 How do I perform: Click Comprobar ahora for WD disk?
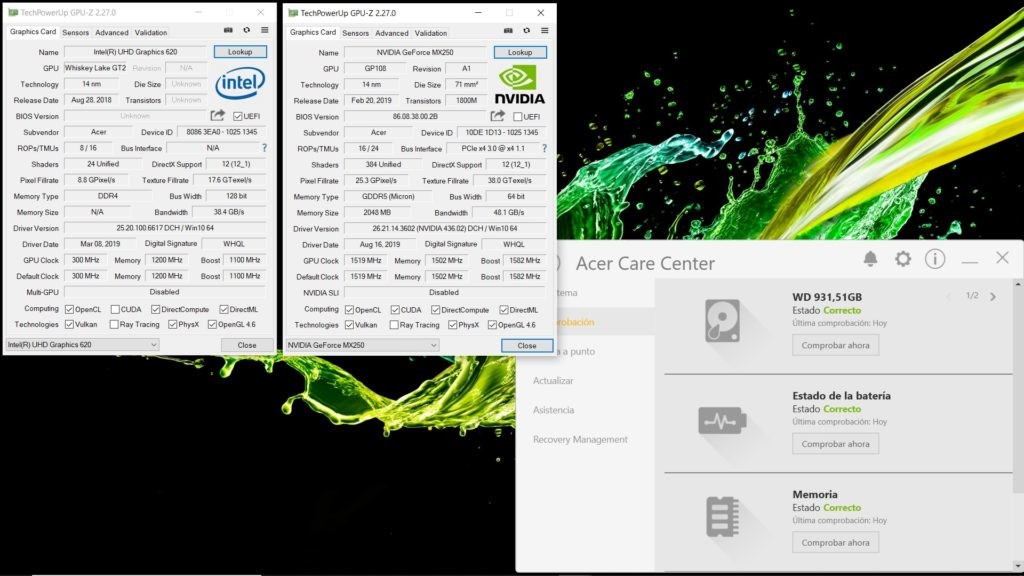click(x=835, y=345)
